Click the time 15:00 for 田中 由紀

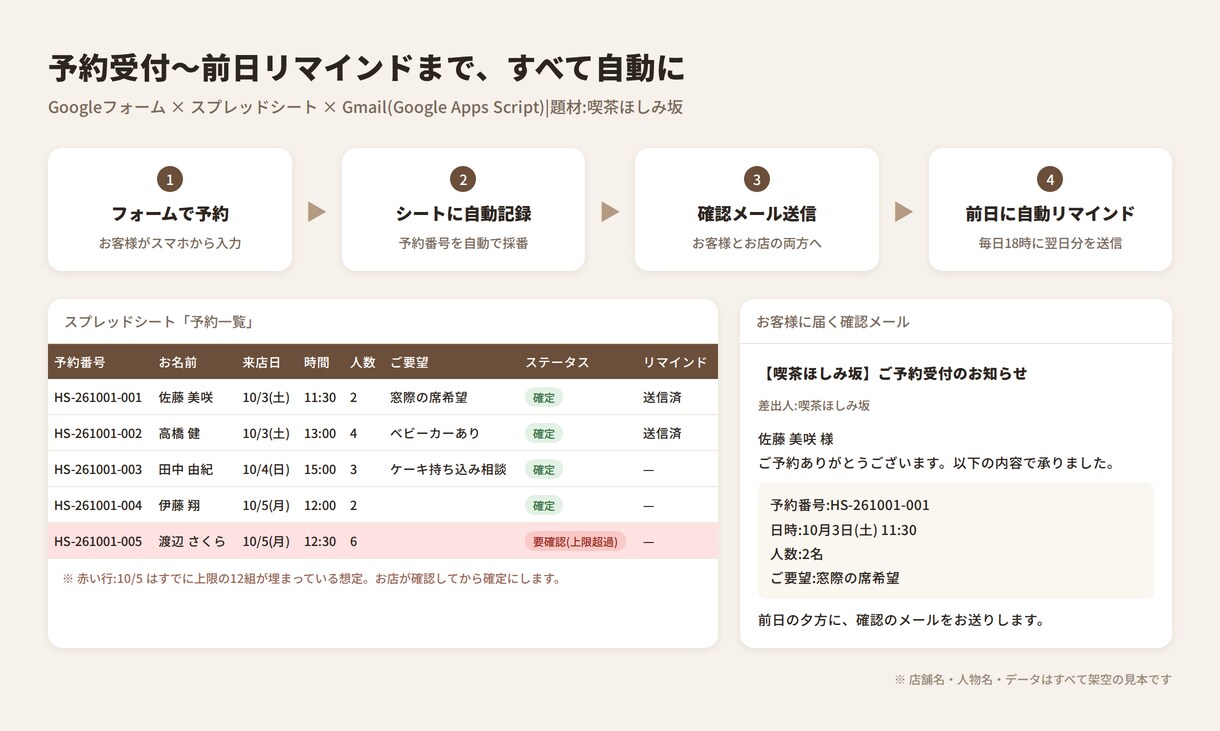[x=320, y=469]
